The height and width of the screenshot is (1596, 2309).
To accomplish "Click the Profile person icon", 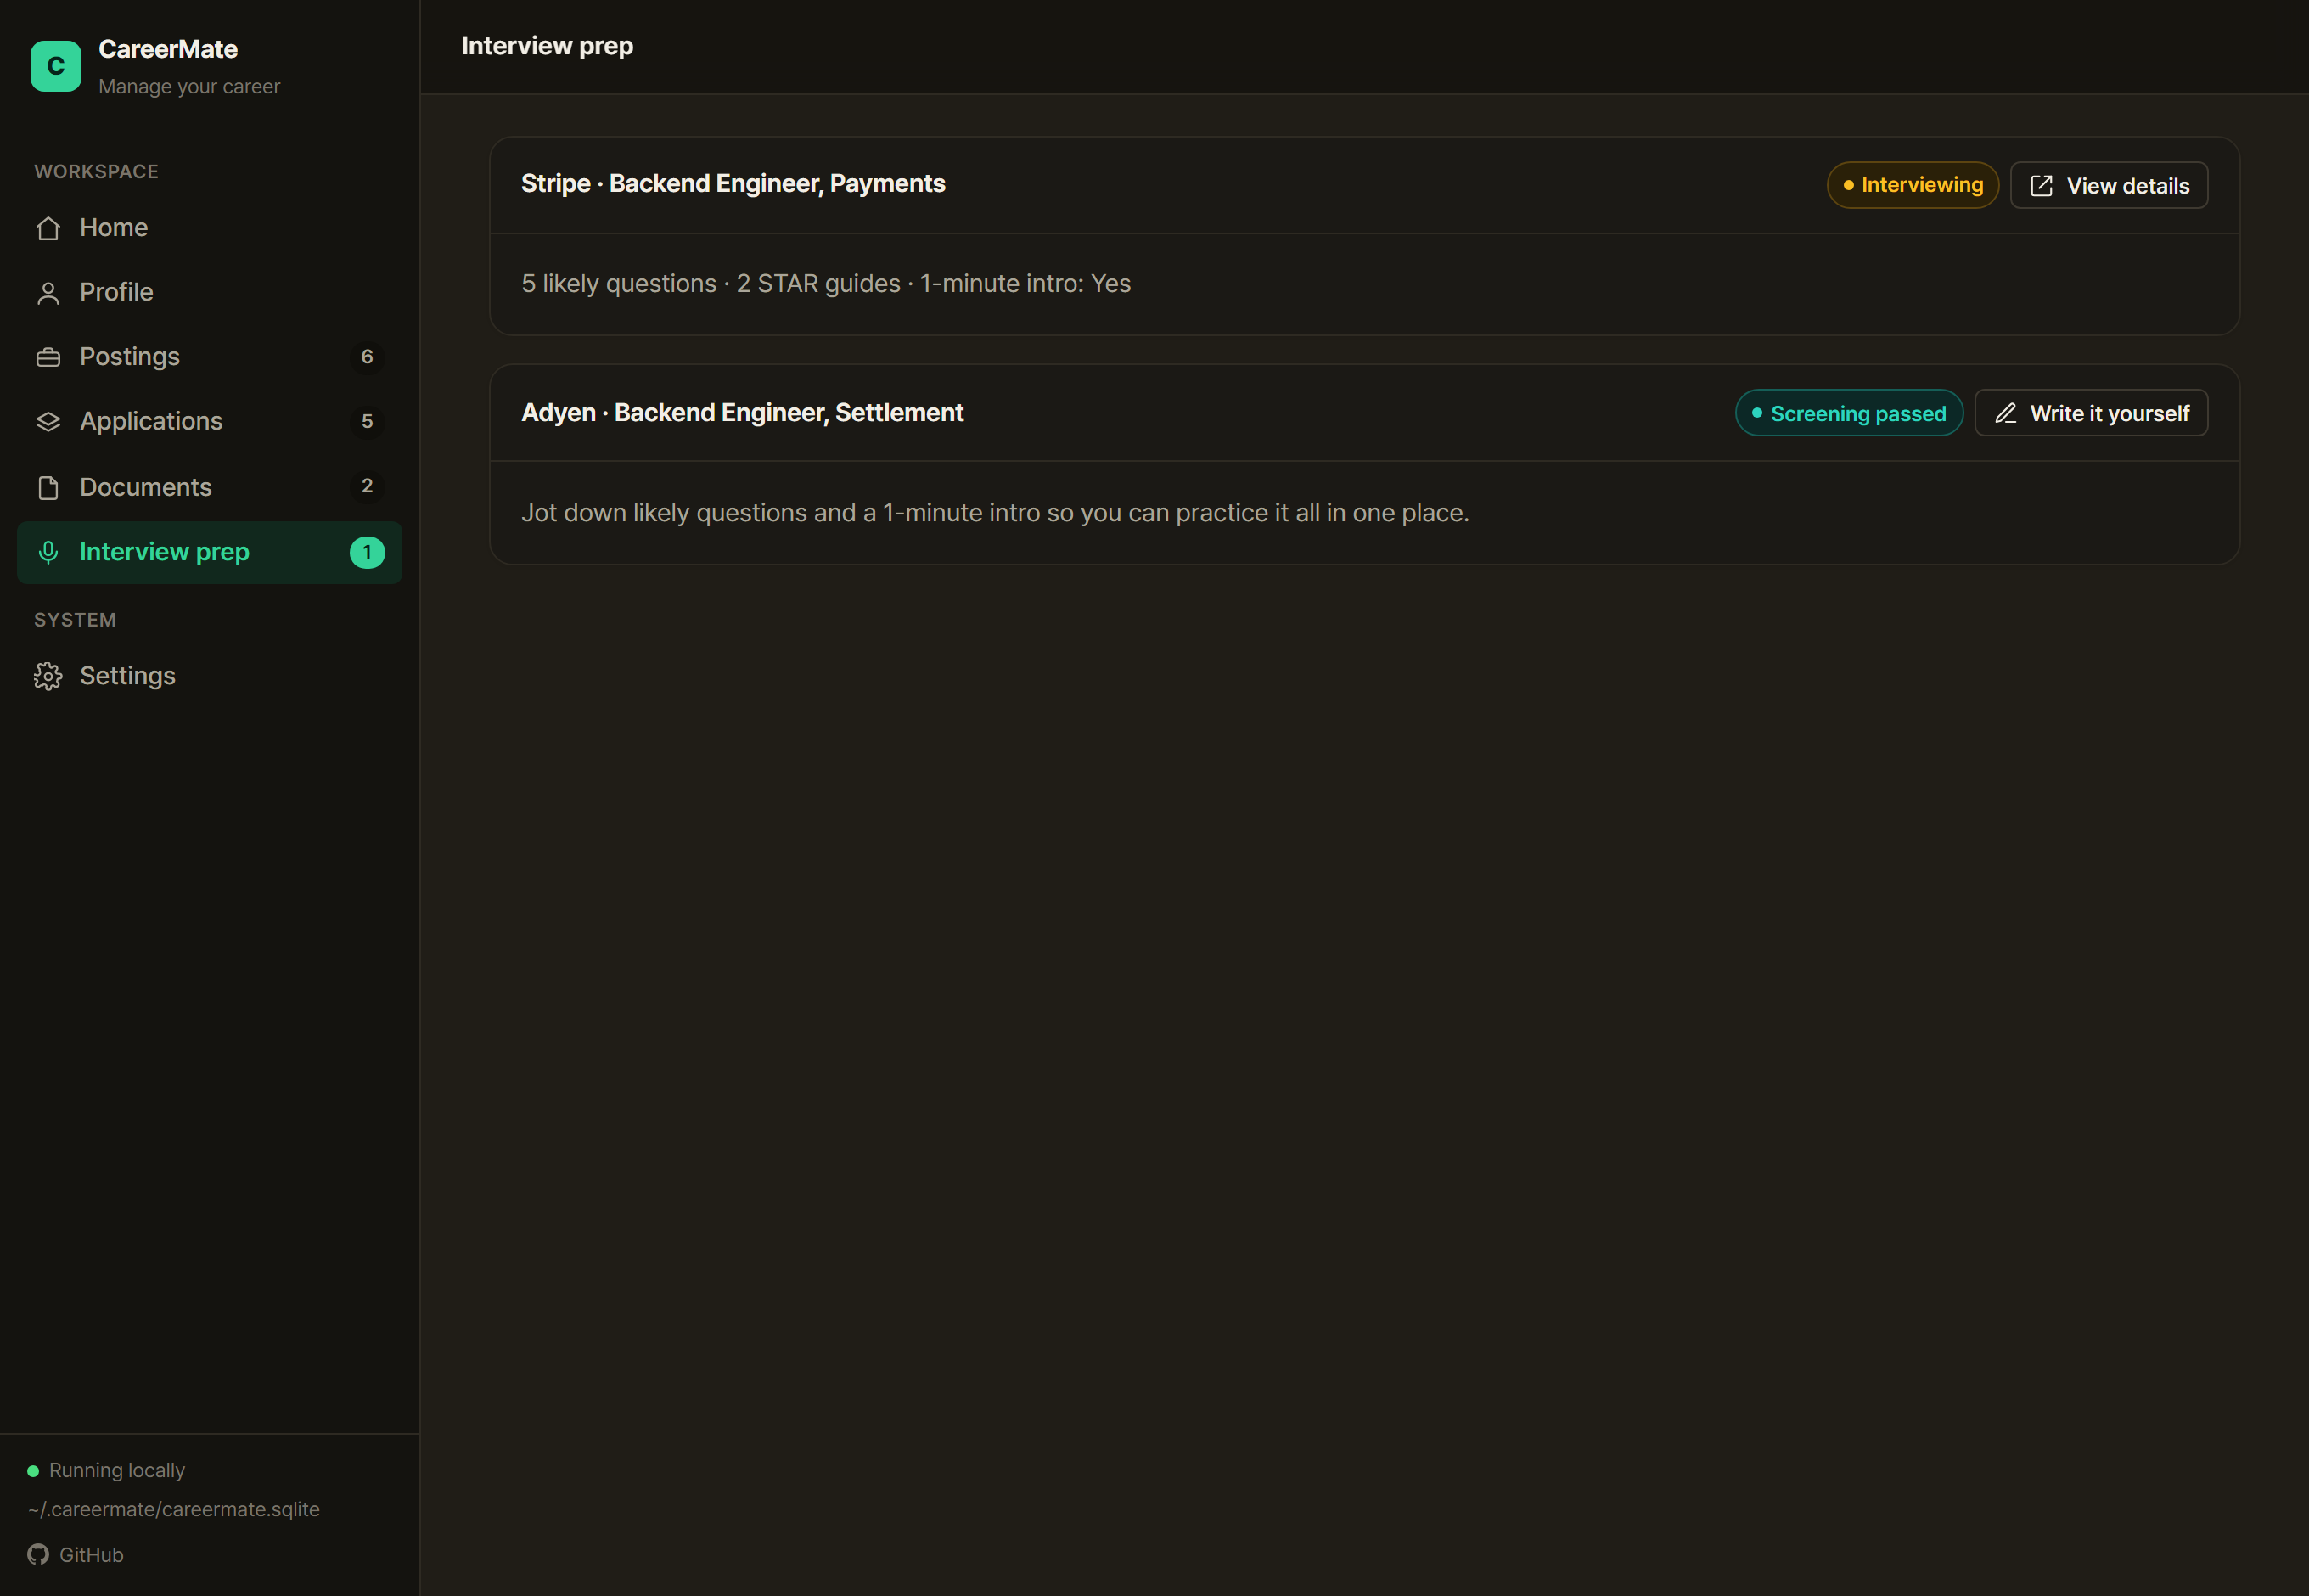I will coord(48,293).
